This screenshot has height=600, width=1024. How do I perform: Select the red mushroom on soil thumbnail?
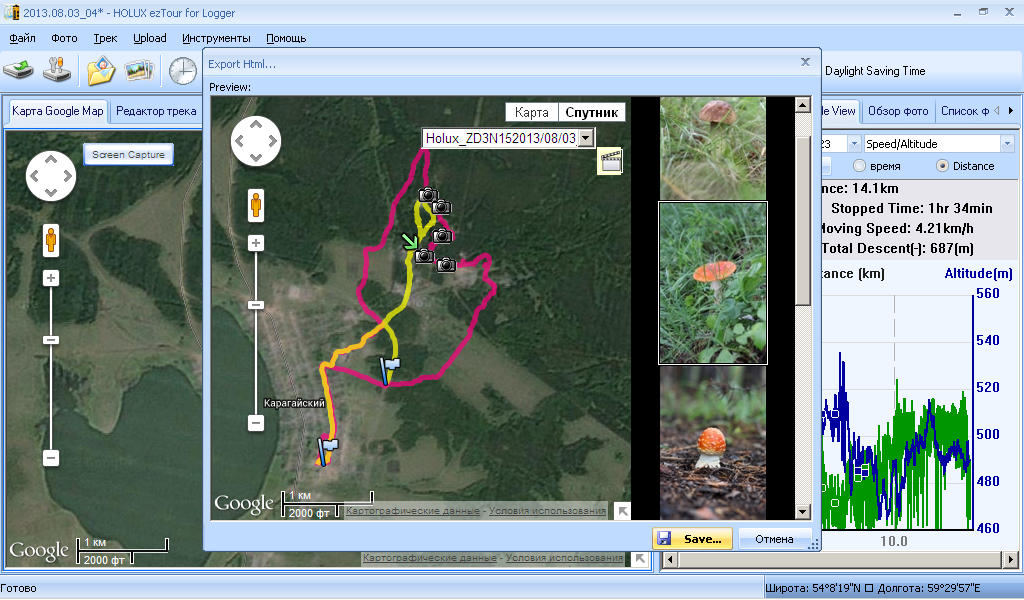(x=712, y=443)
